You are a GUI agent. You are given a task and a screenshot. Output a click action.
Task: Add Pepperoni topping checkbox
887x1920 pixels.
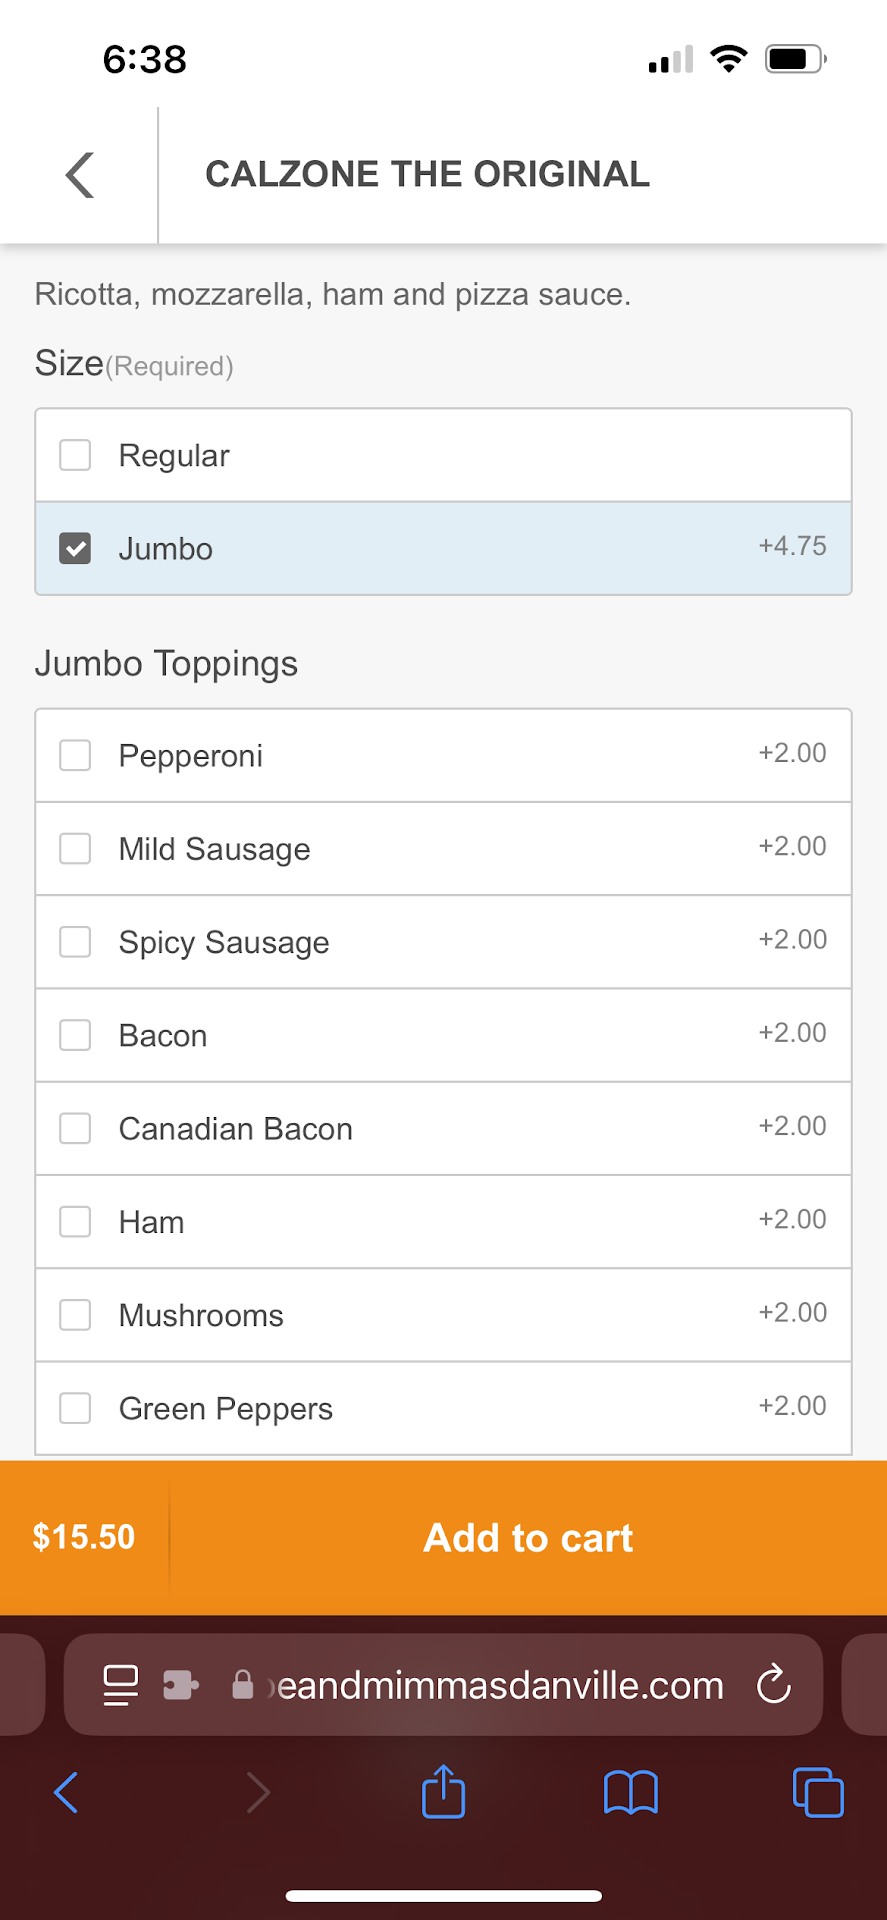click(75, 755)
